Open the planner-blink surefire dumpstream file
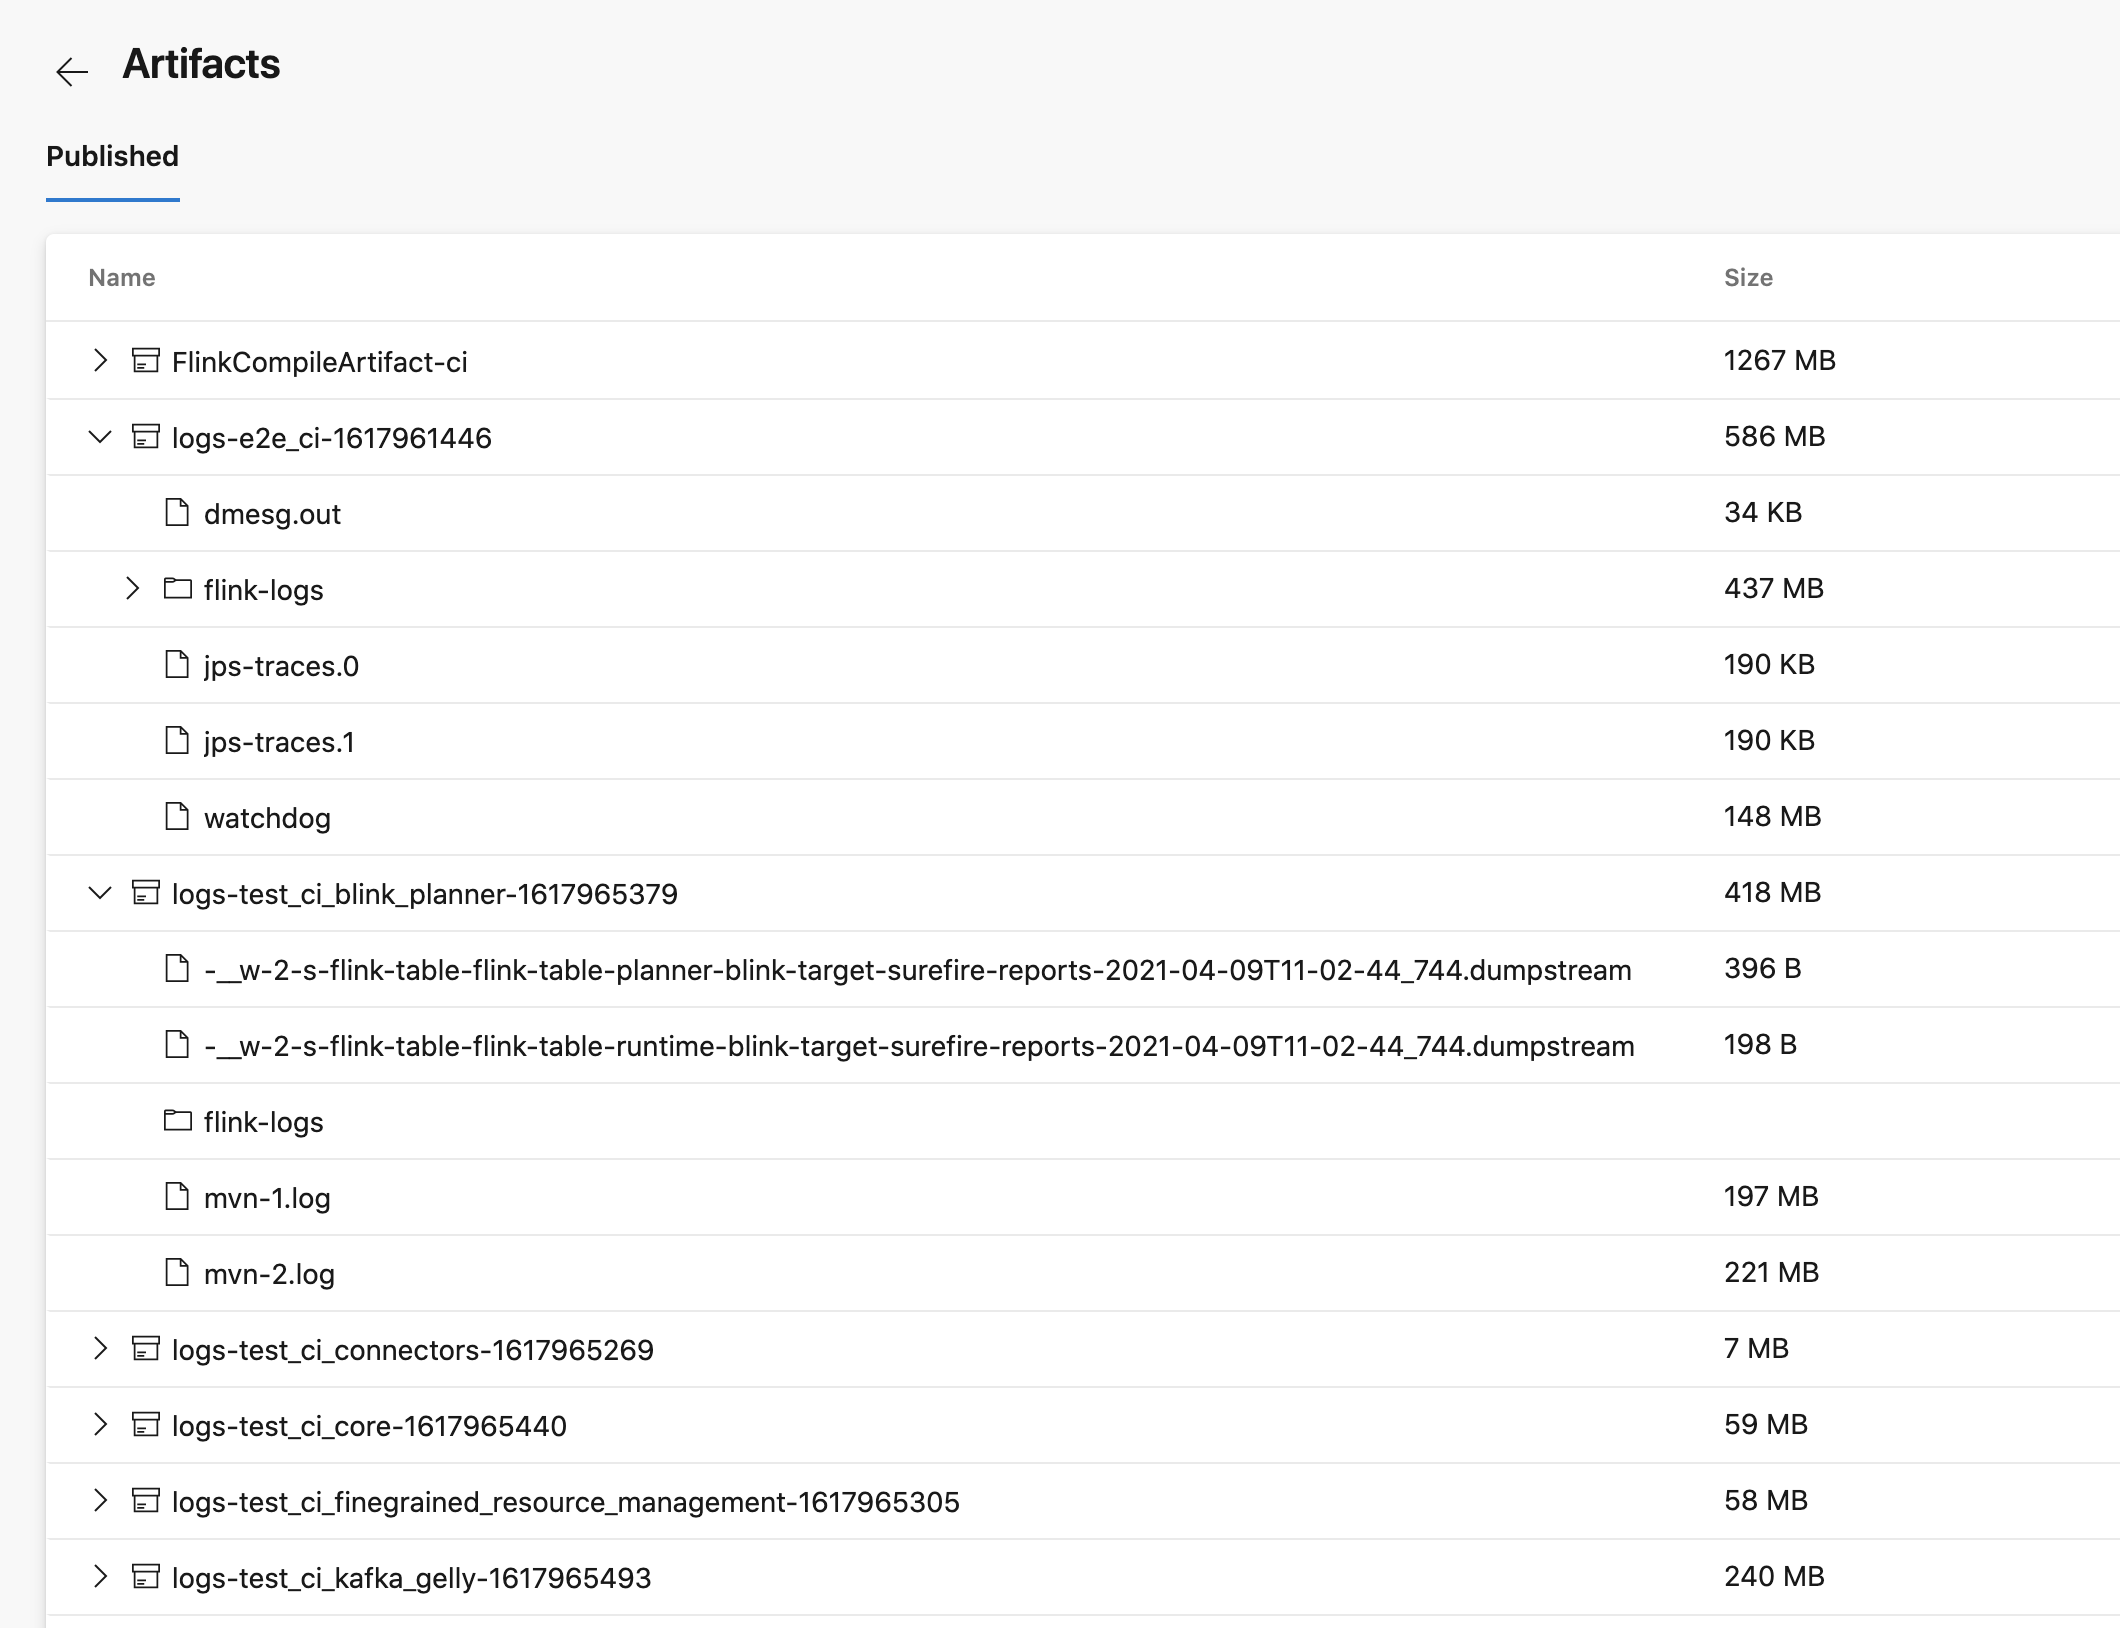 pos(917,970)
